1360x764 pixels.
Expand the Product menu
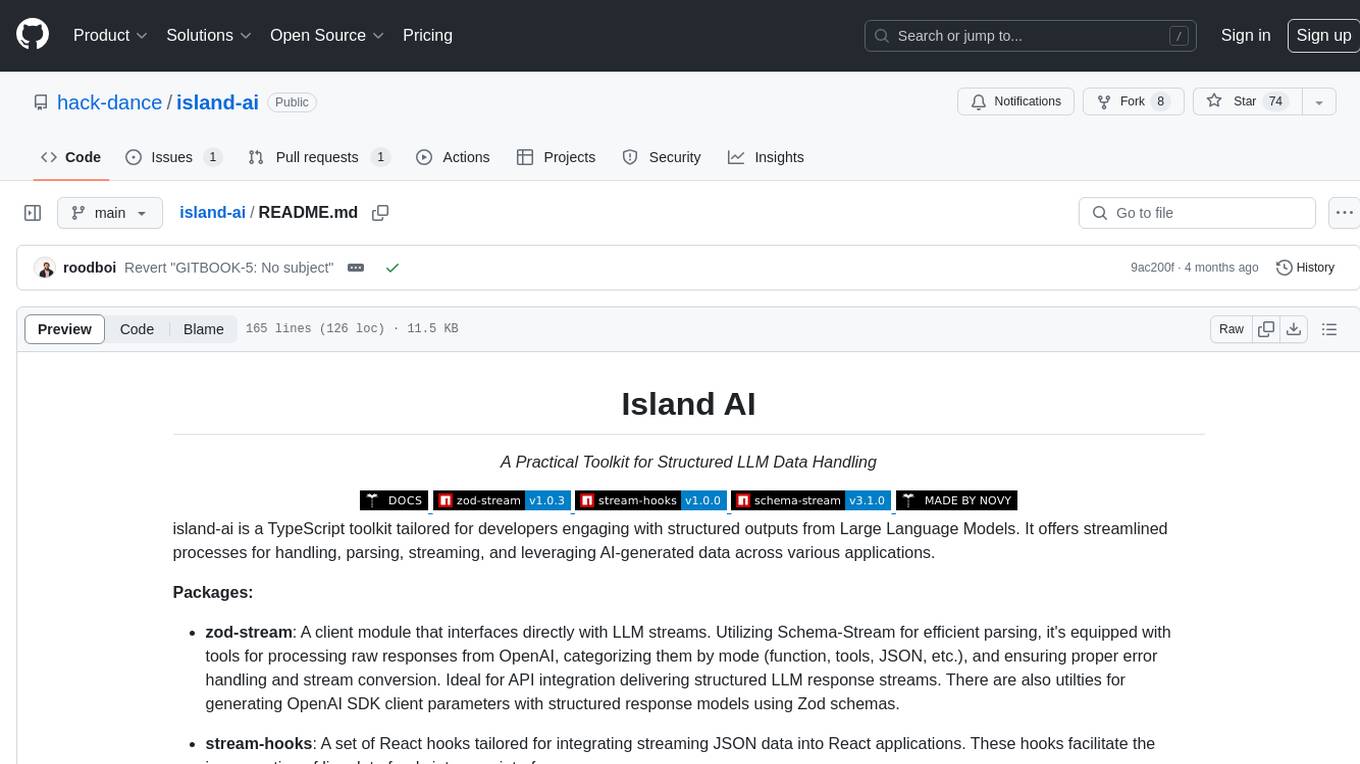[x=110, y=35]
